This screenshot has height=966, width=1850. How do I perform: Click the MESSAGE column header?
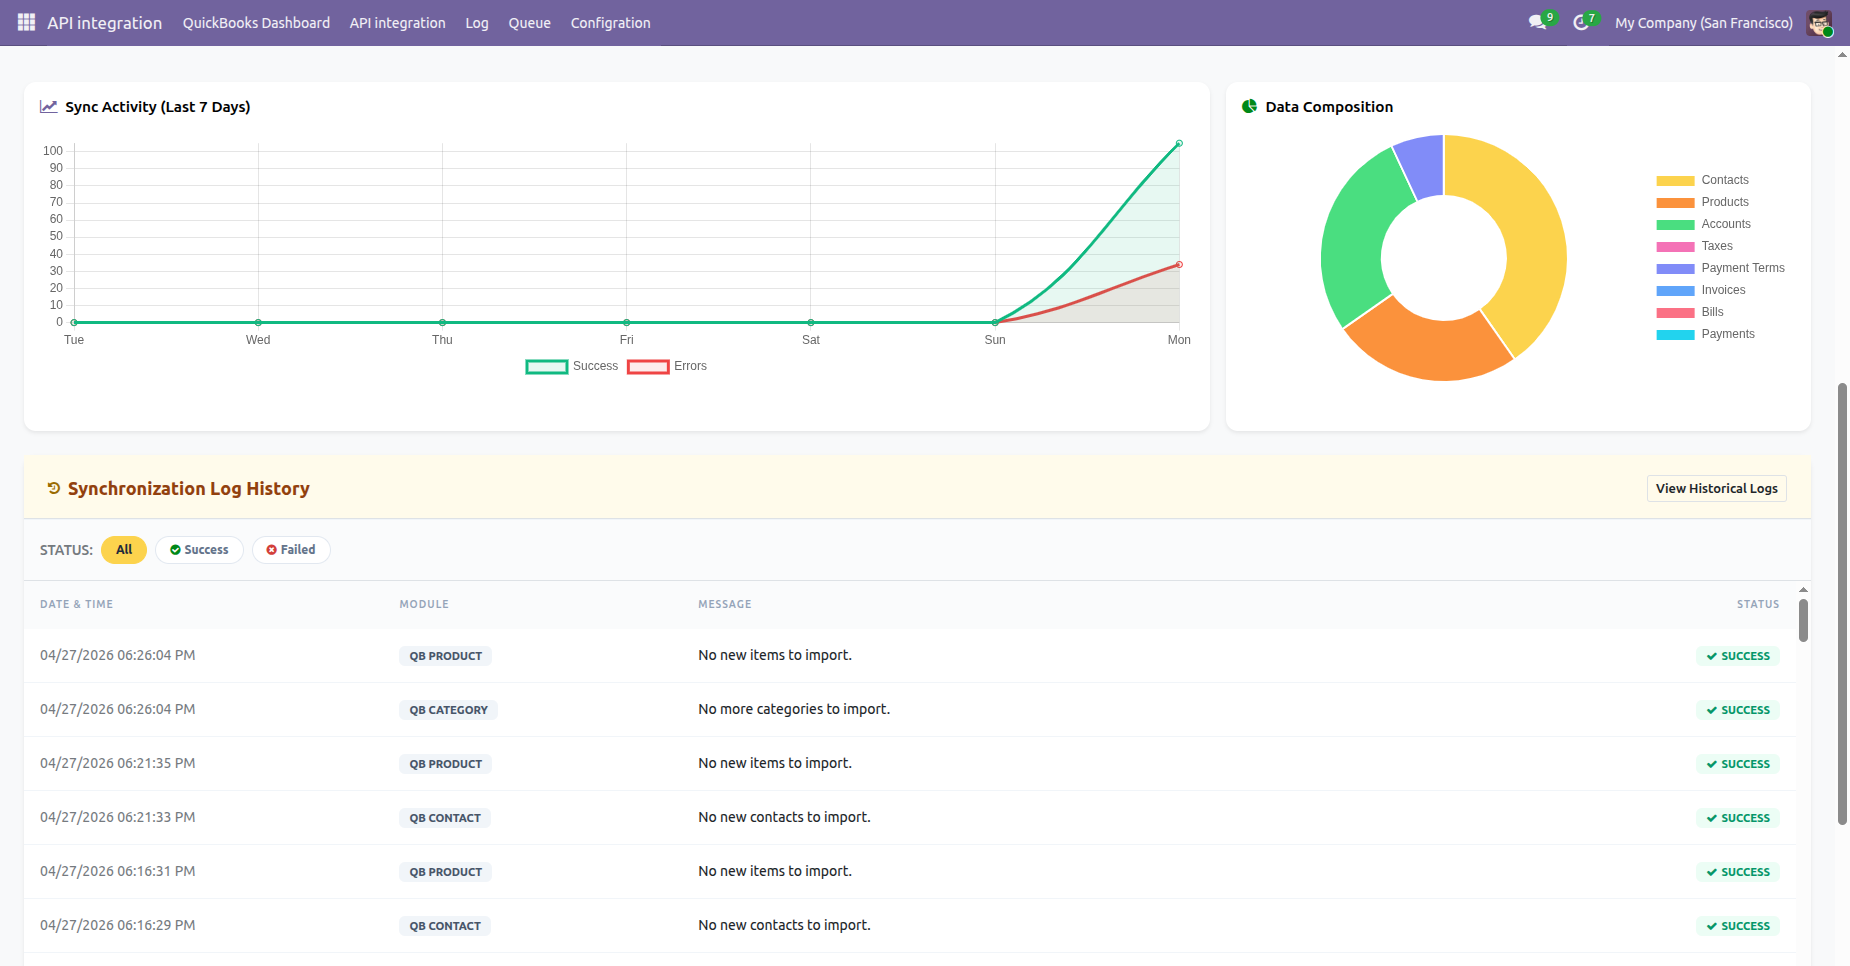point(725,604)
